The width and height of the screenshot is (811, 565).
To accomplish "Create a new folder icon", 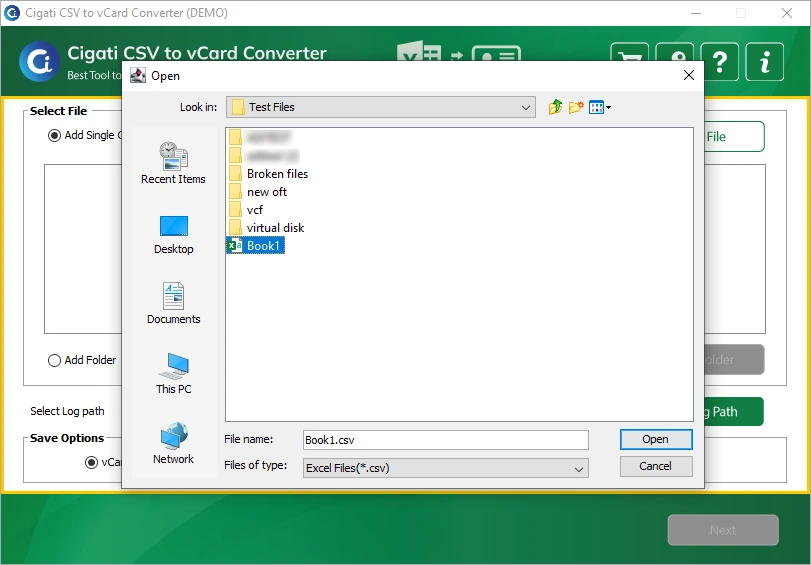I will tap(576, 107).
